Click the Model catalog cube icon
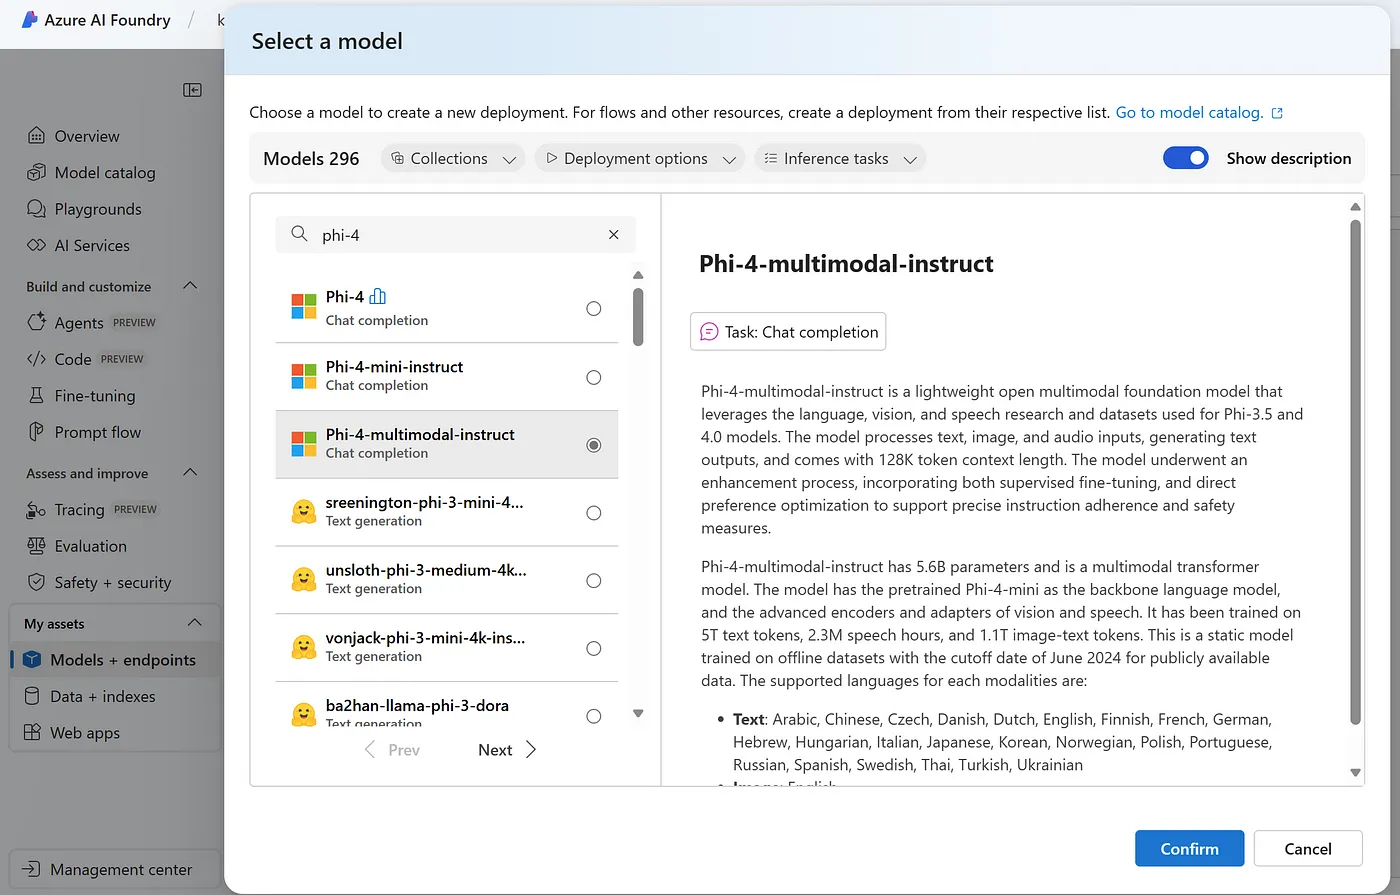Image resolution: width=1400 pixels, height=895 pixels. (x=36, y=172)
